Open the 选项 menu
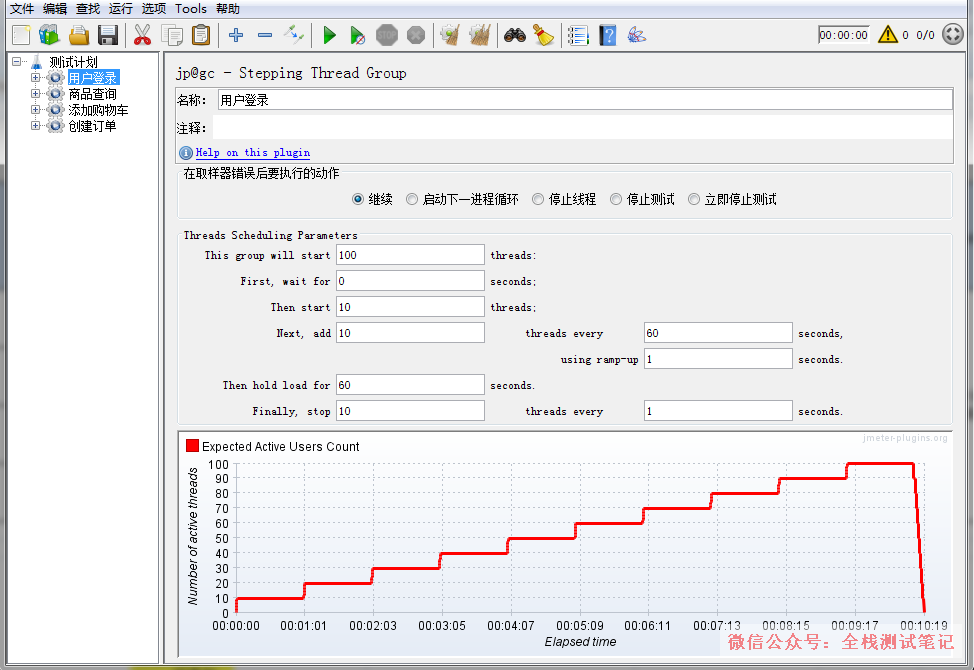974x670 pixels. pyautogui.click(x=153, y=9)
